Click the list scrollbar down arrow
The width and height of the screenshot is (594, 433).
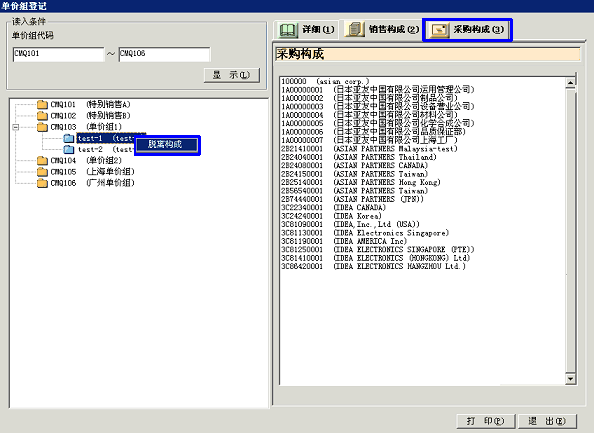point(571,378)
